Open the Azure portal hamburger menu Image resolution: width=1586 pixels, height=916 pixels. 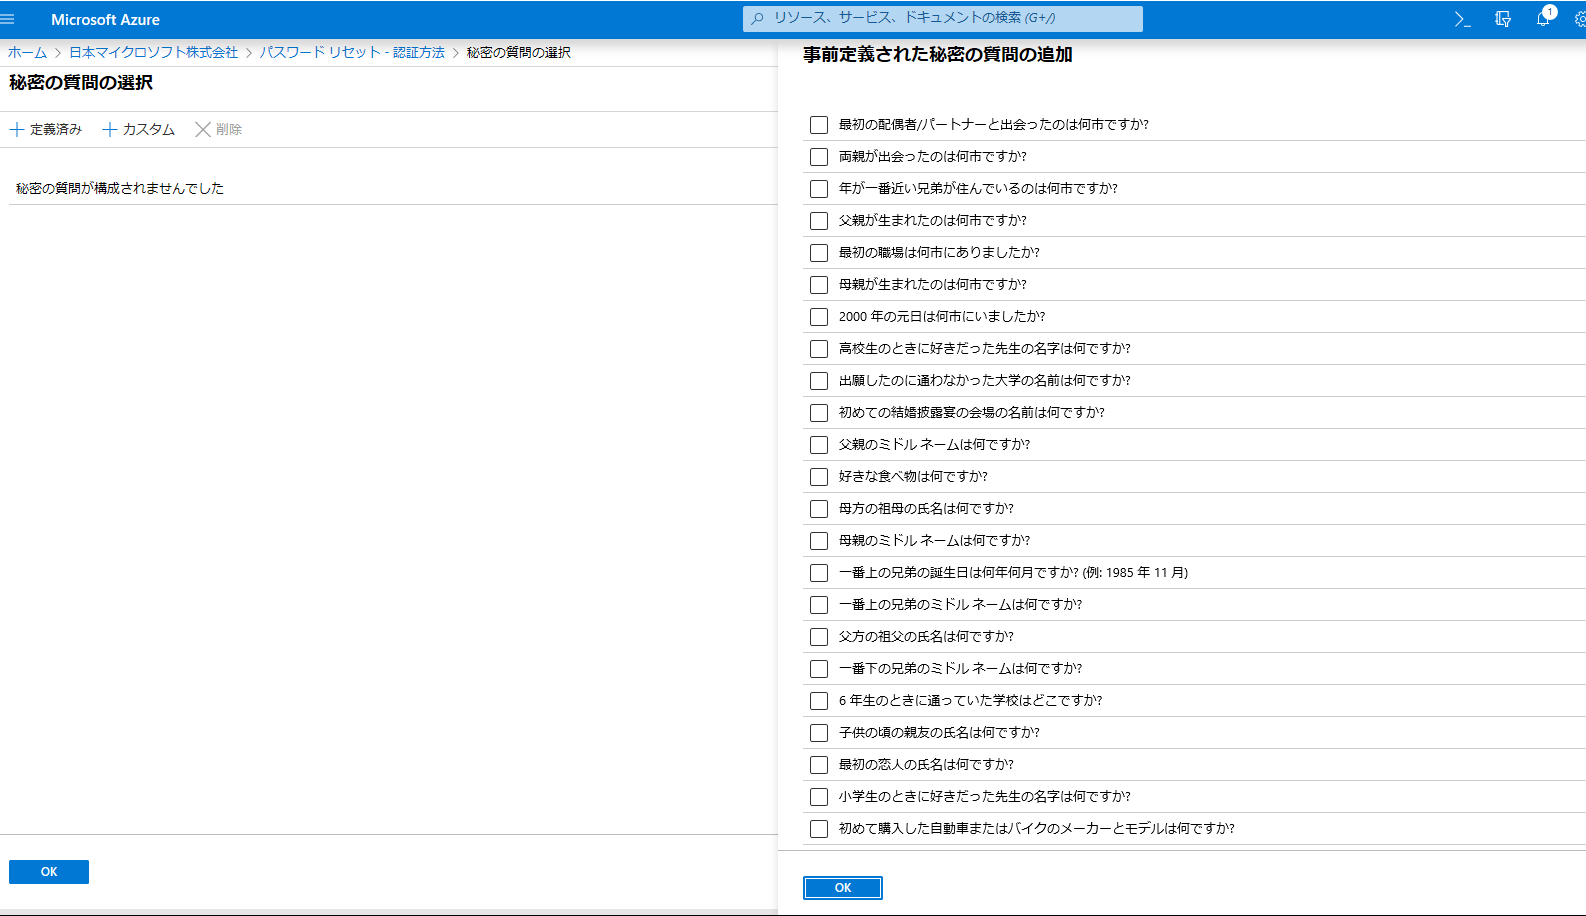tap(8, 19)
